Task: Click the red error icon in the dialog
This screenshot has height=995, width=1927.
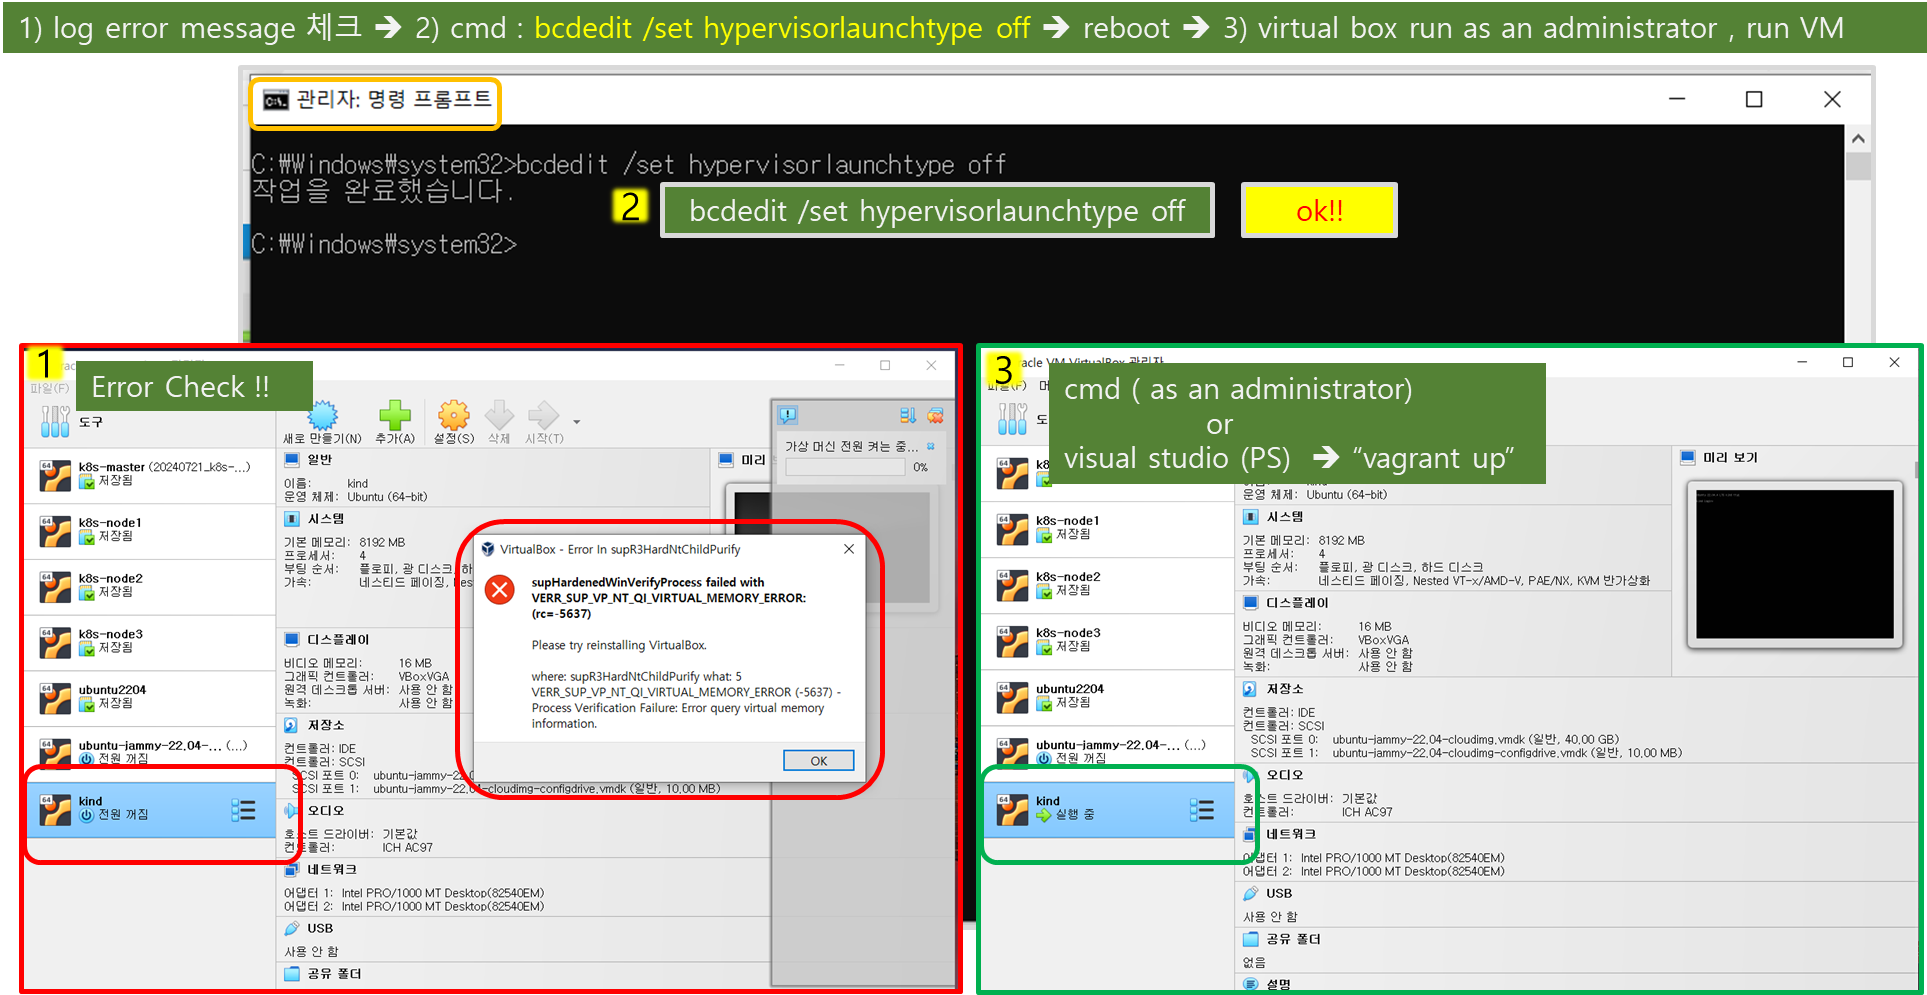Action: [x=499, y=589]
